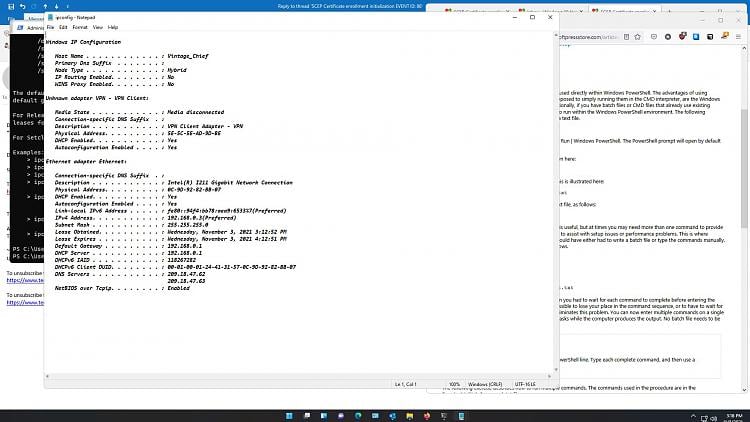Open Firefox from the taskbar
The width and height of the screenshot is (750, 422).
(x=427, y=416)
